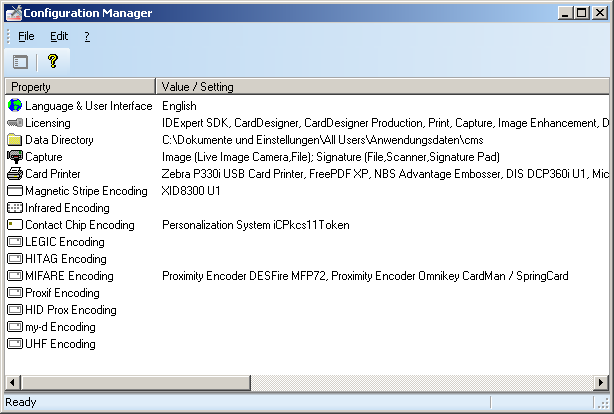Screen dimensions: 614x414
Task: Open the File menu
Action: point(26,36)
